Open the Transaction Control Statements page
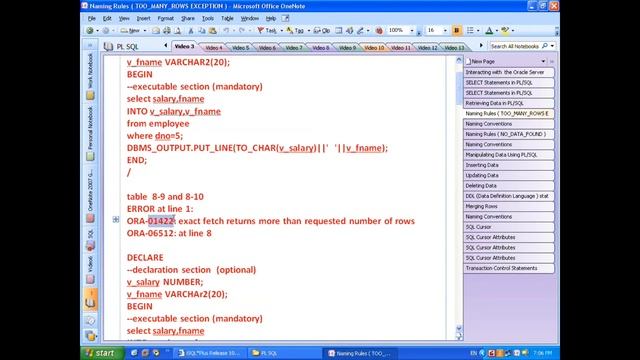640x360 pixels. [509, 268]
